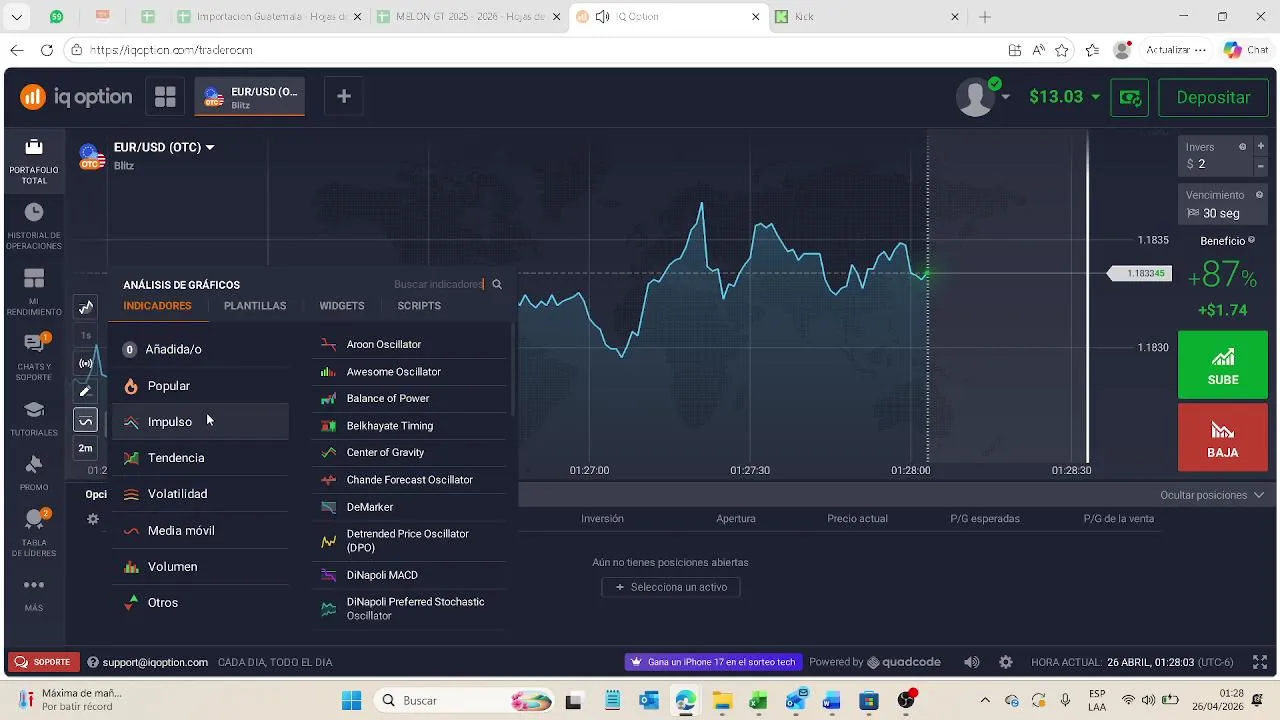1280x720 pixels.
Task: Open Portafolio Total in the sidebar
Action: [x=34, y=160]
